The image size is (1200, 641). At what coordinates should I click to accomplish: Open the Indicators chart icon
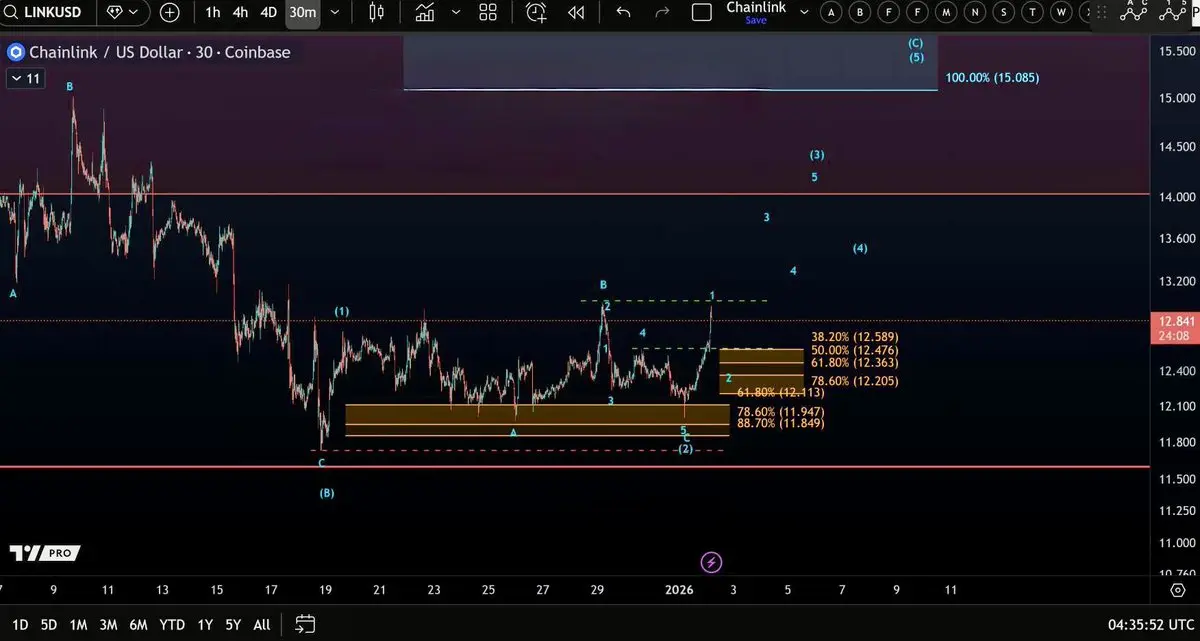point(425,13)
